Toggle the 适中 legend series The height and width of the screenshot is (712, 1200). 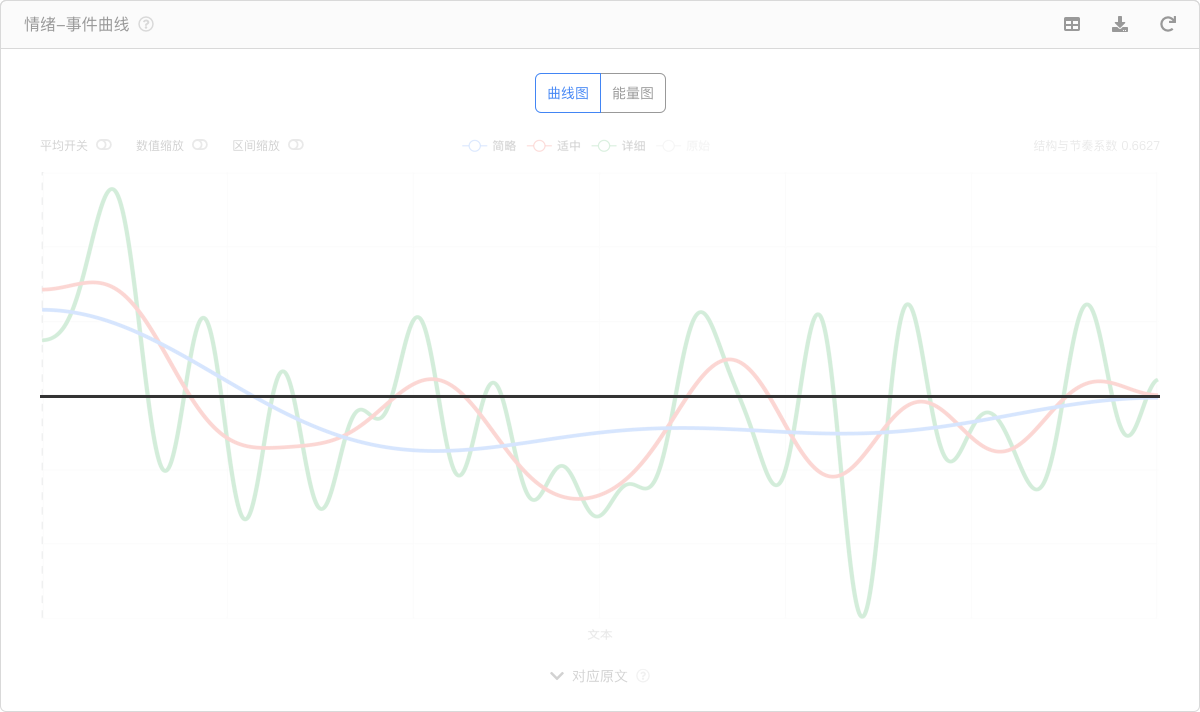click(554, 146)
